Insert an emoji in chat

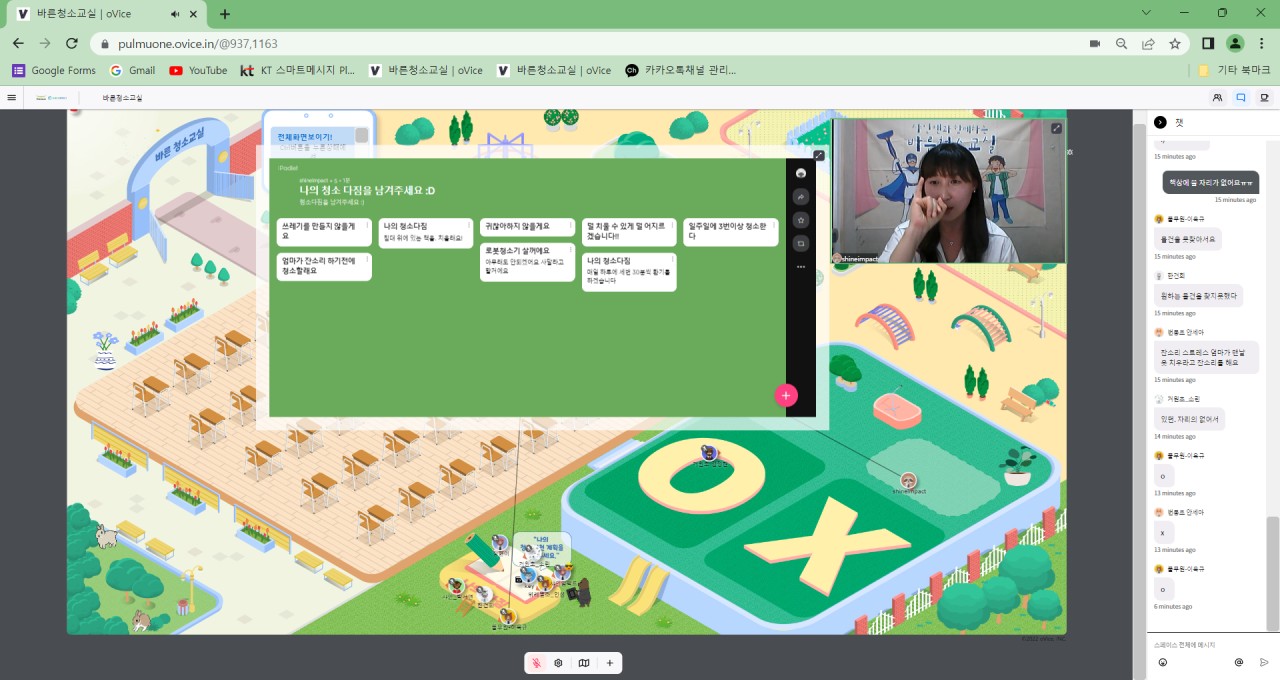pos(1163,662)
